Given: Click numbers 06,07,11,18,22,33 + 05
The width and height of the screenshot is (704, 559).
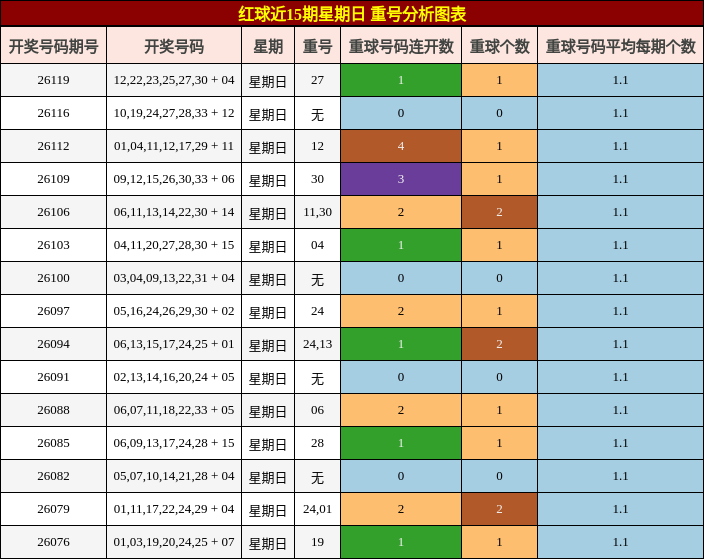Looking at the screenshot, I should (x=174, y=410).
